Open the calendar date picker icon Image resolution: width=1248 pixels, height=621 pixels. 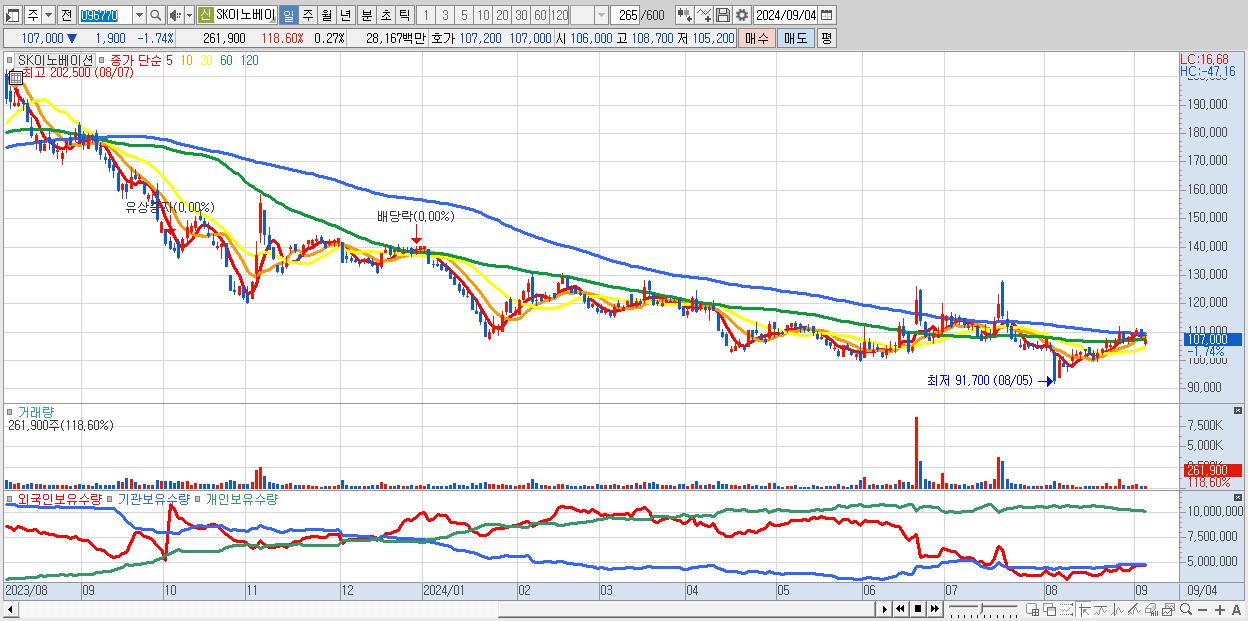tap(826, 15)
